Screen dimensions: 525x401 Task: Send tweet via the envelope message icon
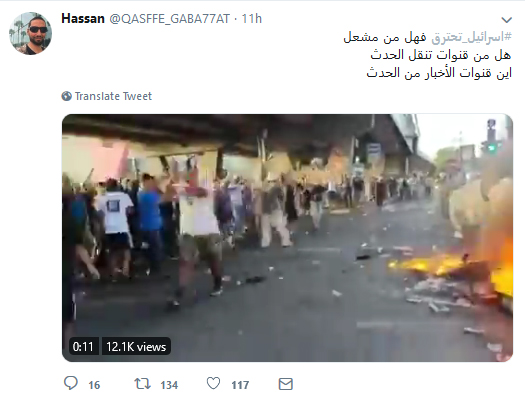pyautogui.click(x=286, y=384)
